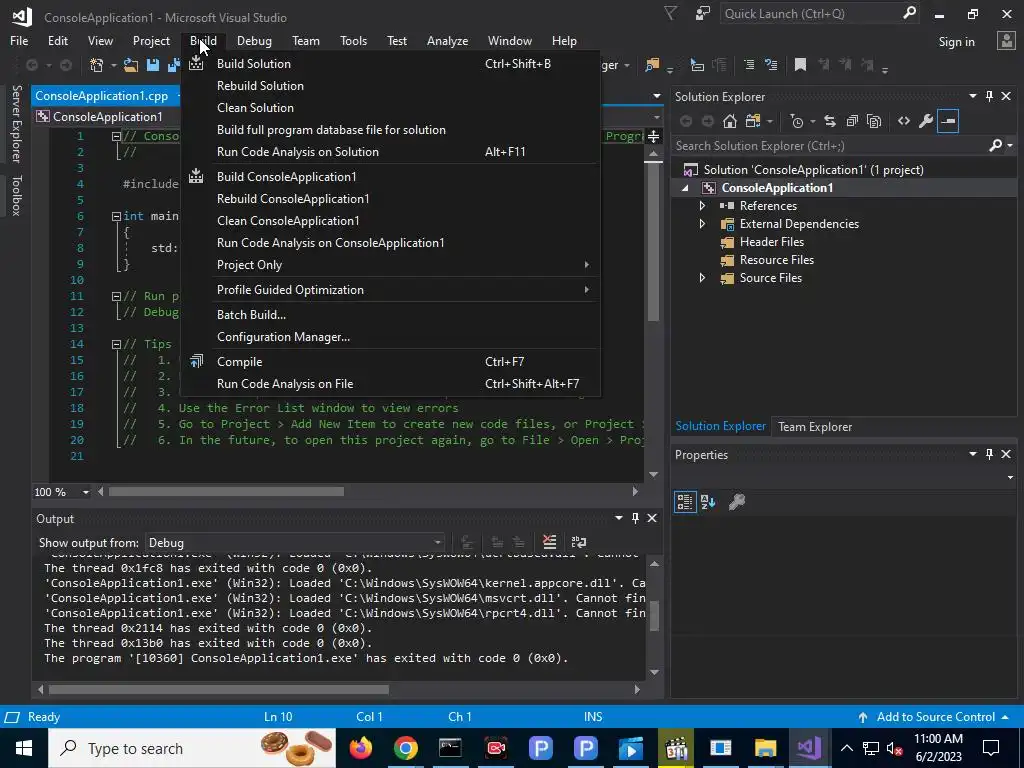The image size is (1024, 768).
Task: Open the 100 % zoom level dropdown
Action: click(x=85, y=492)
